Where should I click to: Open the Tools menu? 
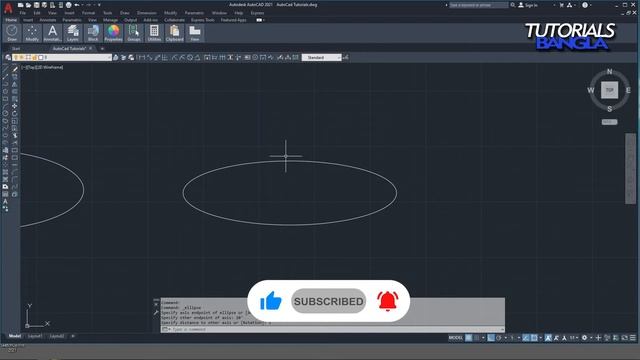click(x=107, y=13)
